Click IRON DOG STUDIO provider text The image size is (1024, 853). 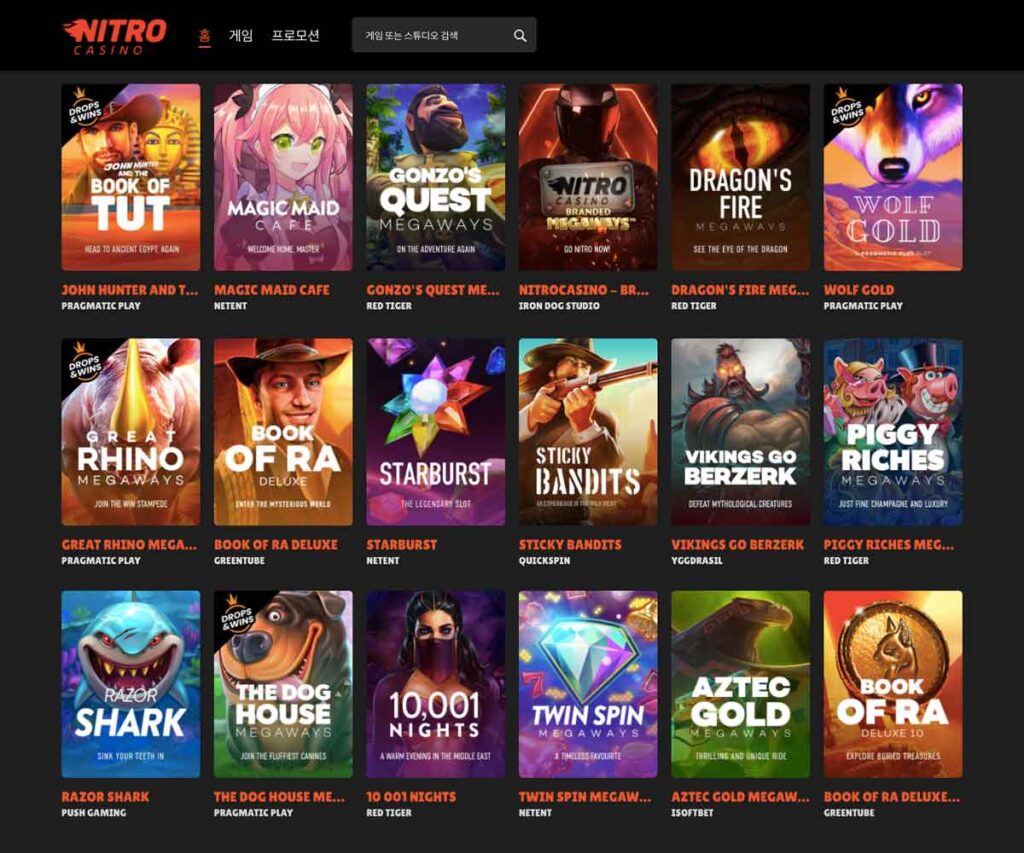point(559,306)
